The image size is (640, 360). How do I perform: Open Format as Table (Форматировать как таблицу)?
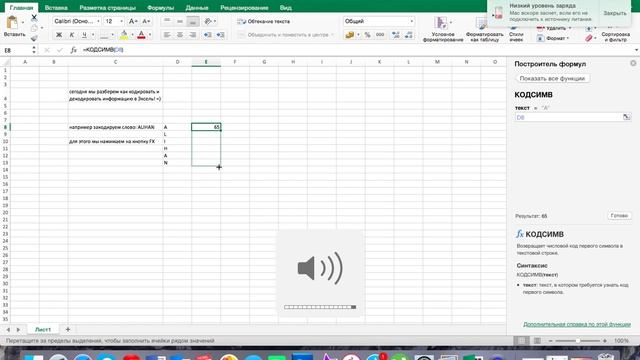(x=484, y=30)
